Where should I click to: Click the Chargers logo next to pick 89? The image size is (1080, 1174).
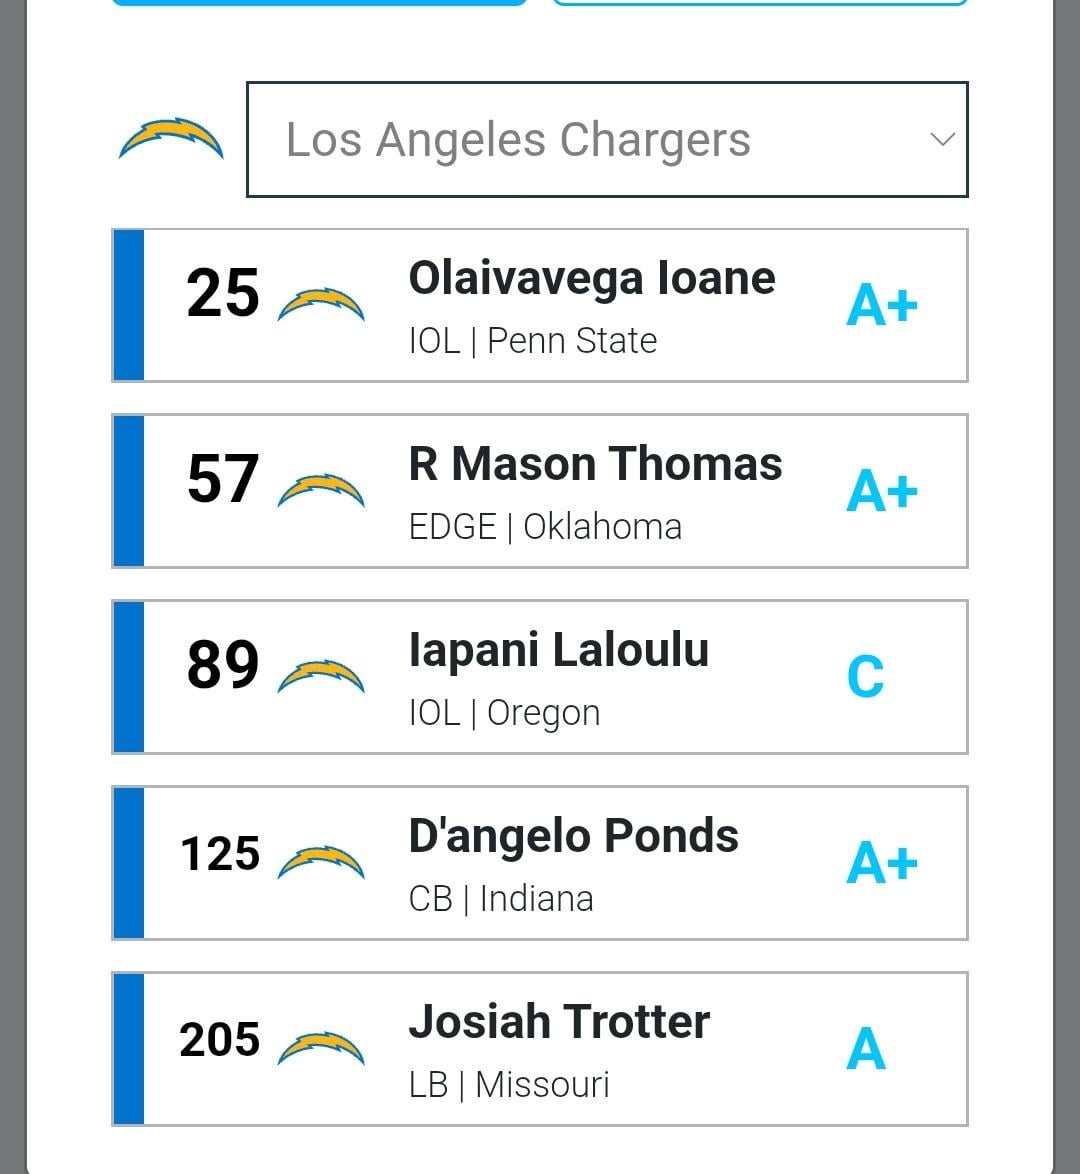(320, 676)
